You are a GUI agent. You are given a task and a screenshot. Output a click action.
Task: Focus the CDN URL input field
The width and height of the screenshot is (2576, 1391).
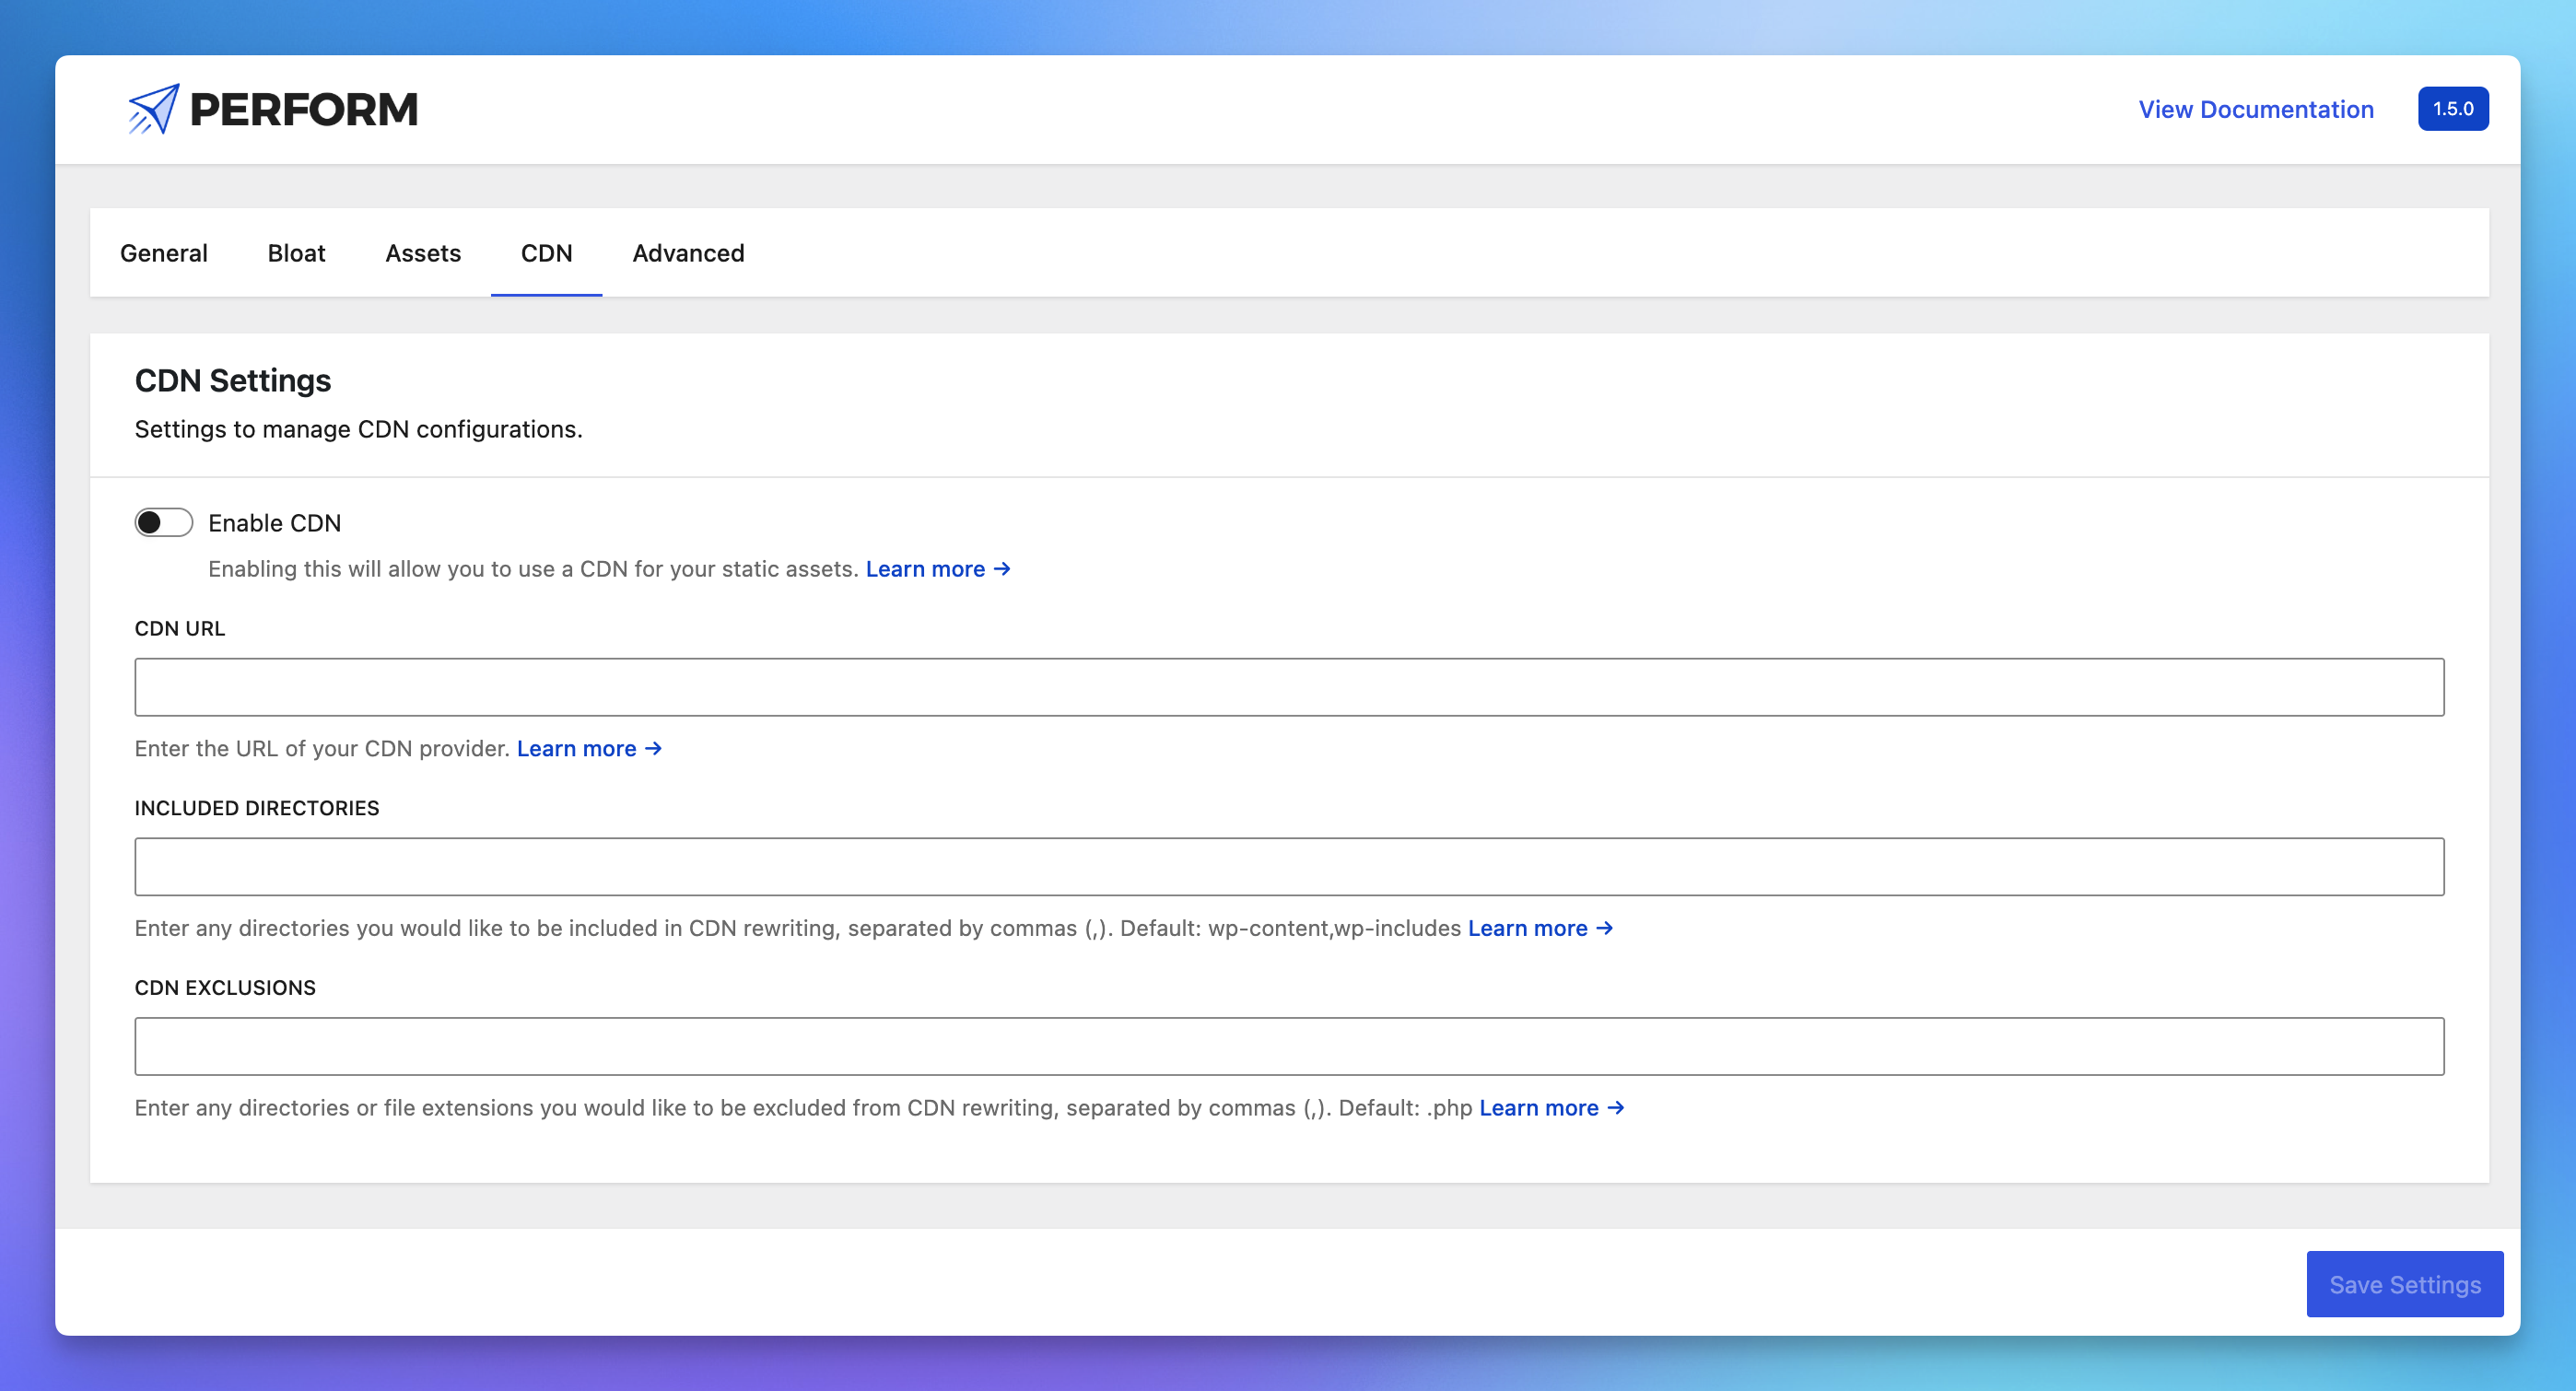(x=1289, y=687)
